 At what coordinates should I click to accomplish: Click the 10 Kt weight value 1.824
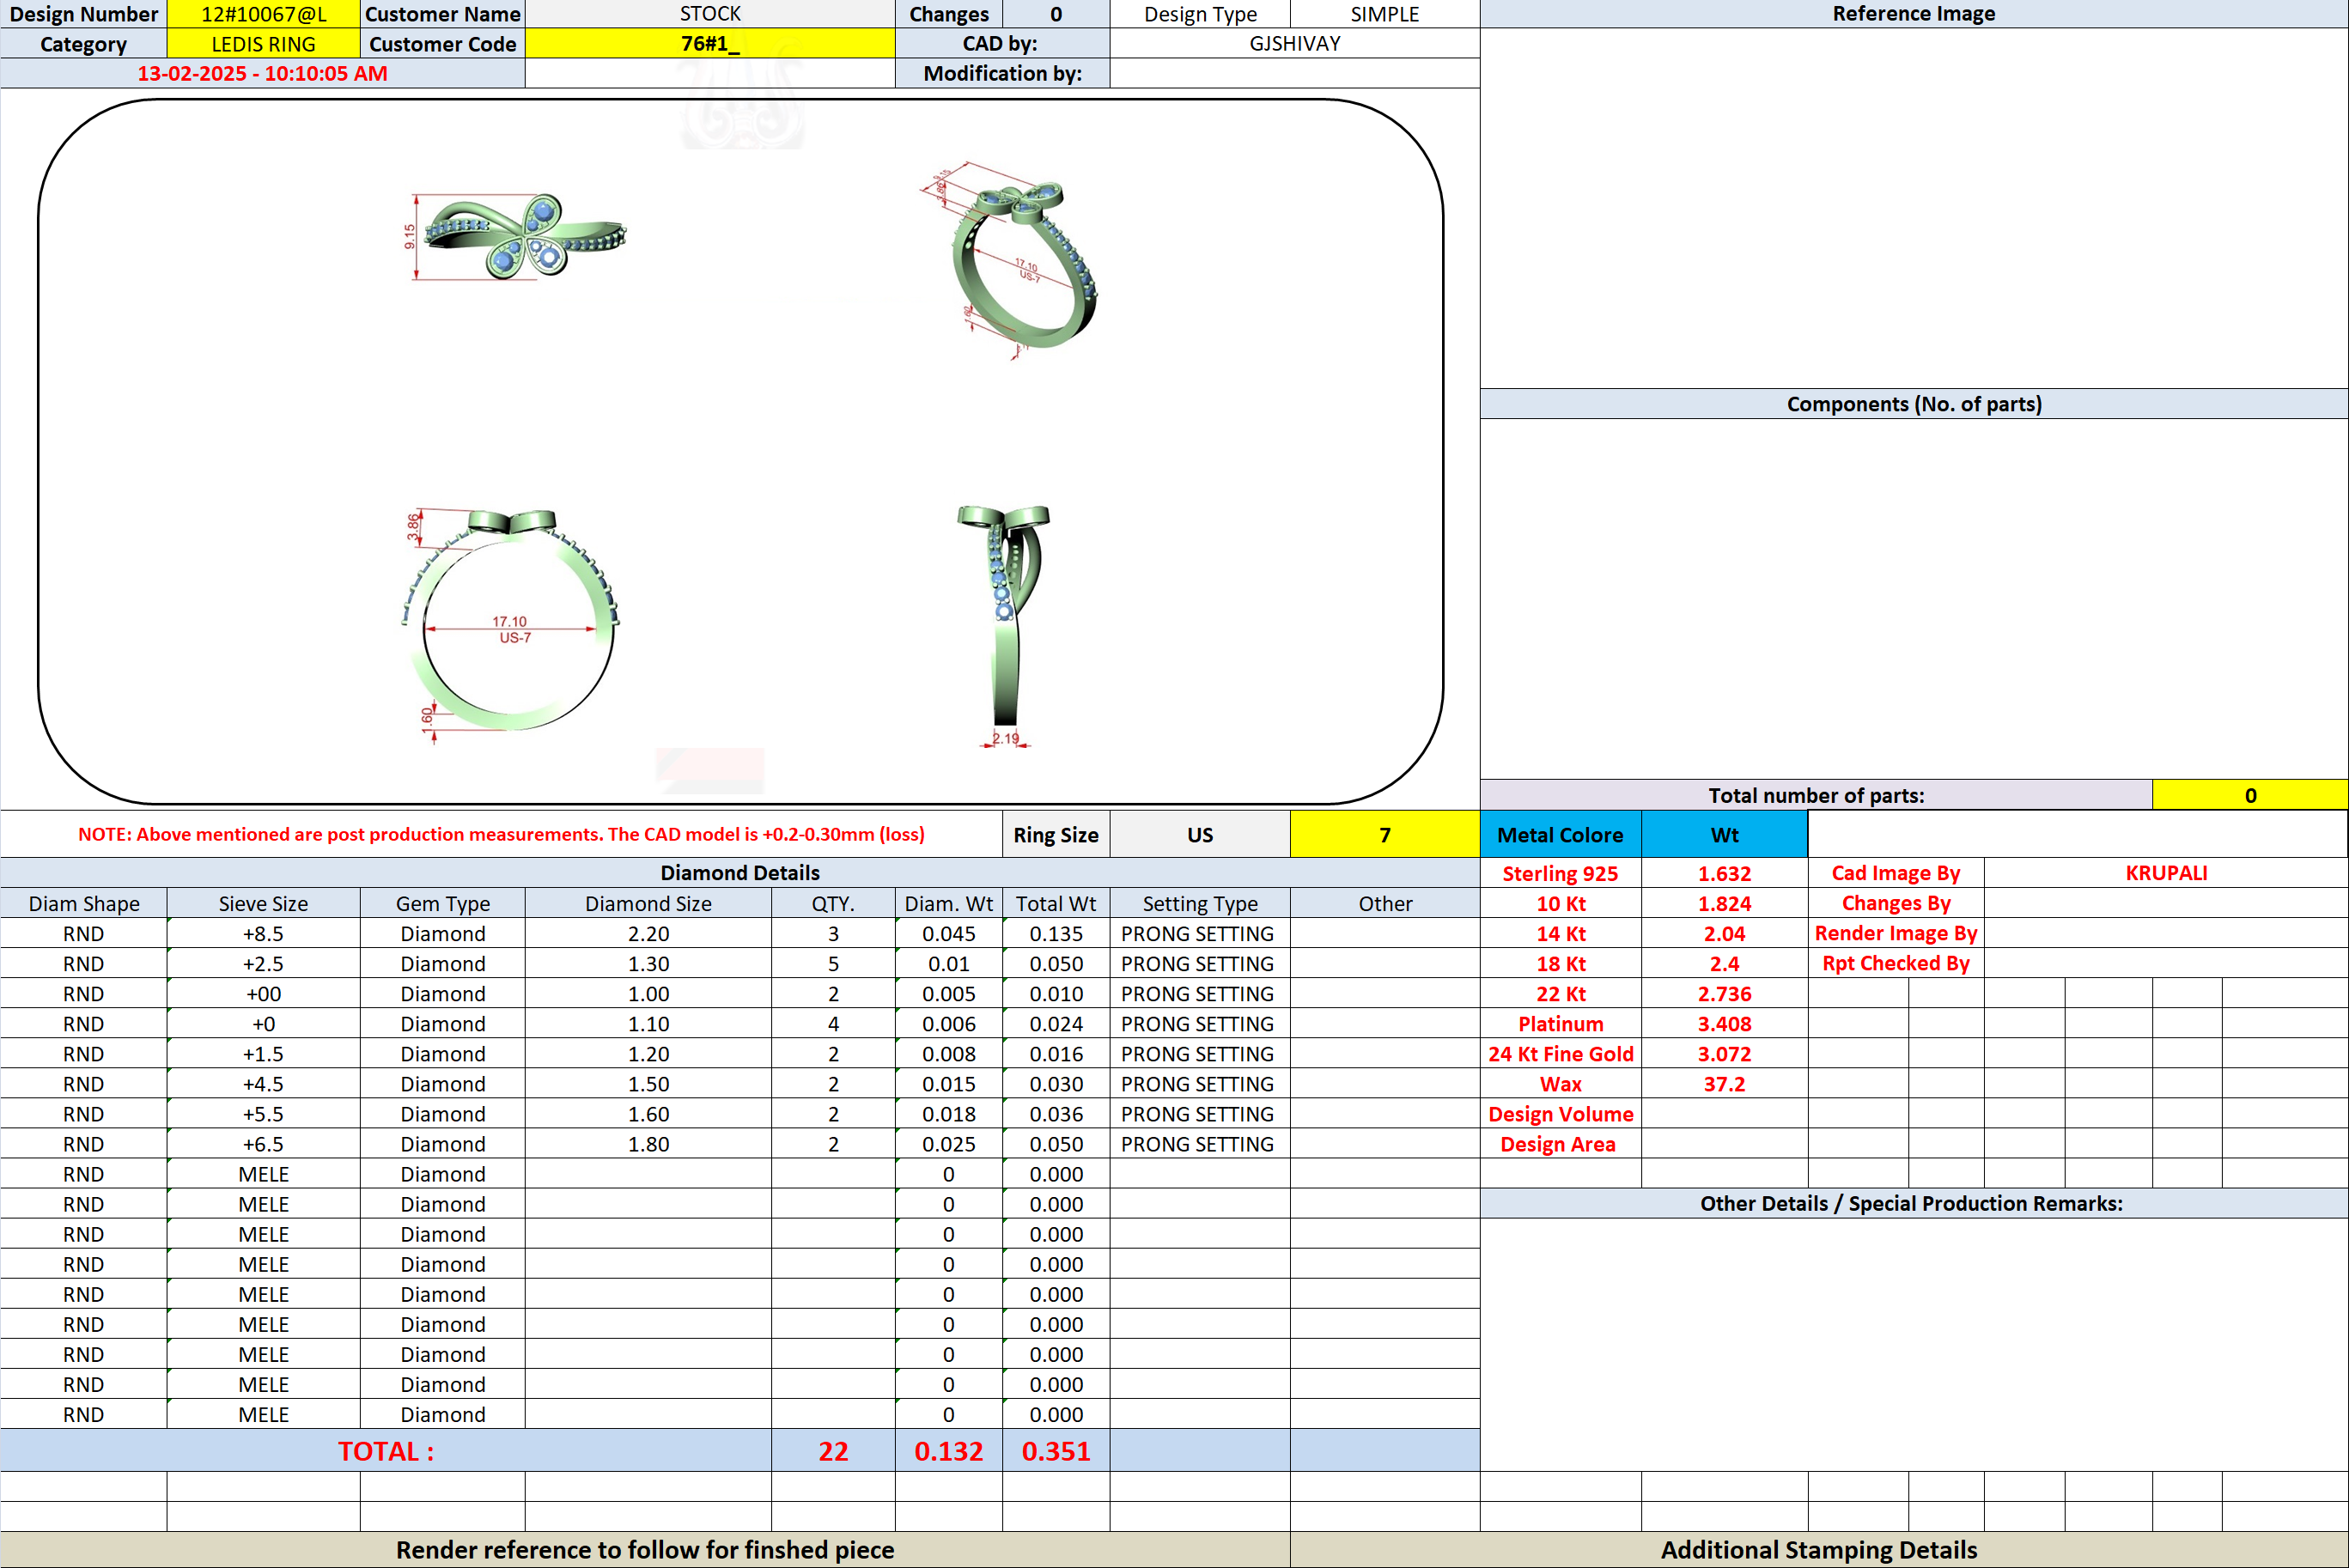(1724, 903)
